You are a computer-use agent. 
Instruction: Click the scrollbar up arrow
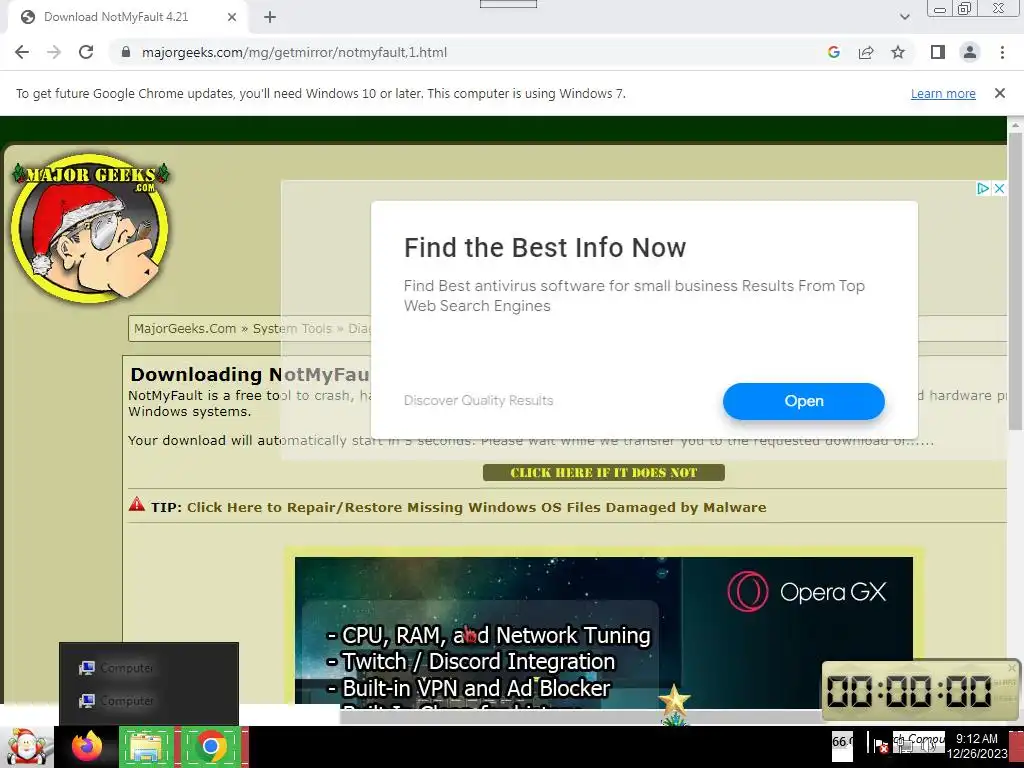1014,123
